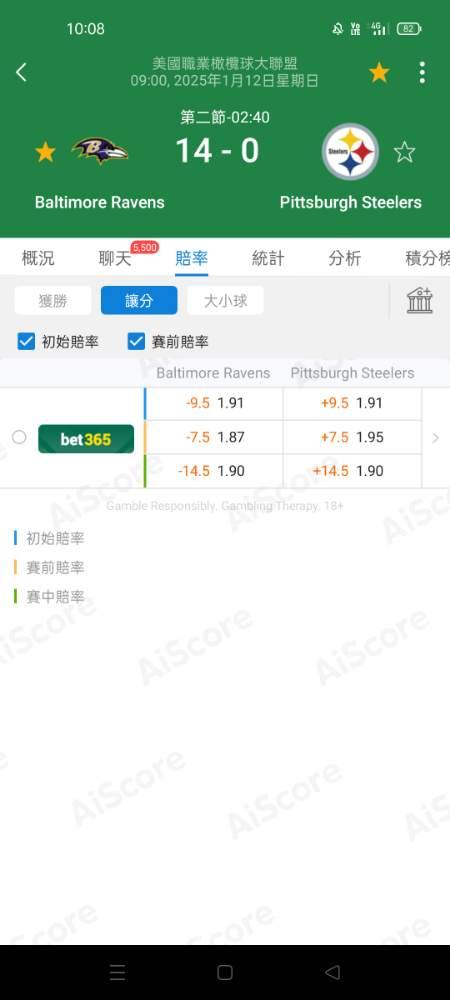
Task: Switch to the 概況 tab
Action: tap(38, 258)
